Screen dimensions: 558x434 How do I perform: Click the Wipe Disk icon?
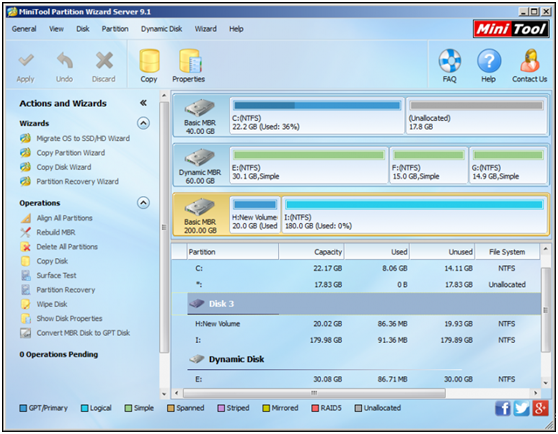[x=26, y=304]
